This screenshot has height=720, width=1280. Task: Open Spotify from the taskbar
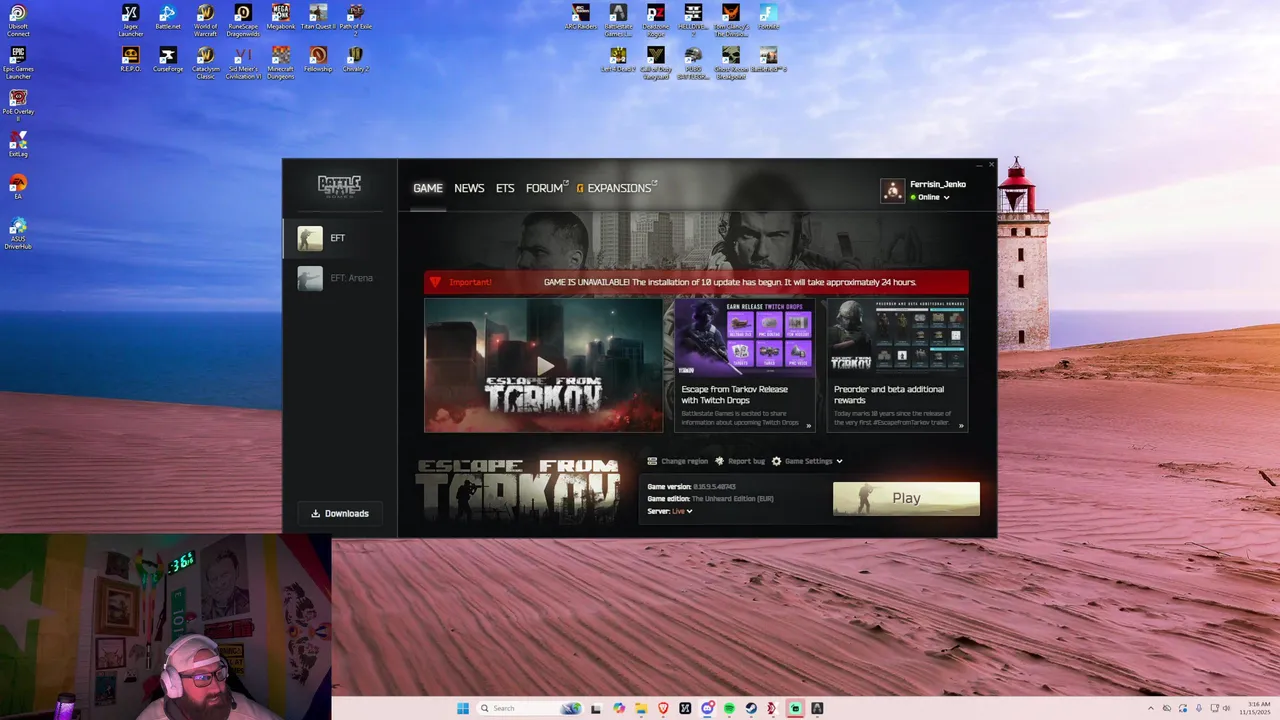click(x=728, y=708)
